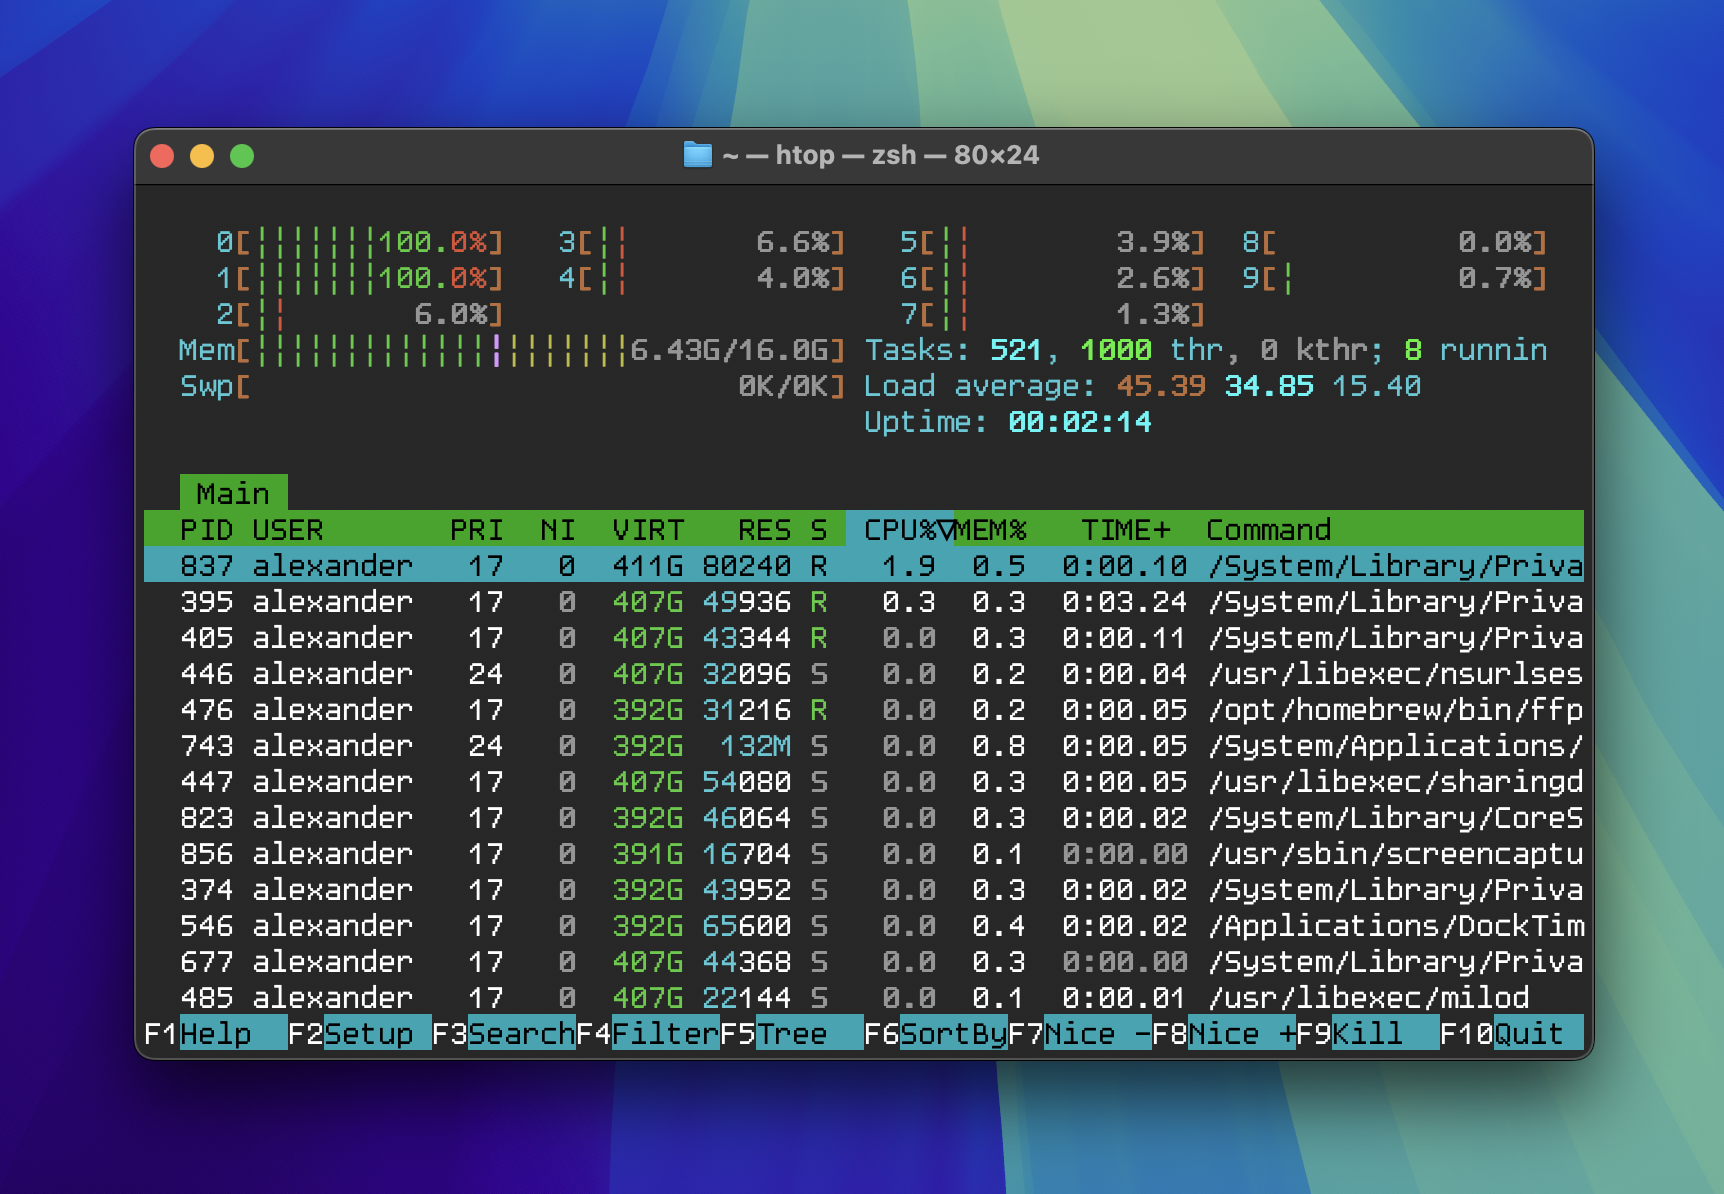1724x1194 pixels.
Task: Click the folder icon in the title bar
Action: tap(697, 155)
